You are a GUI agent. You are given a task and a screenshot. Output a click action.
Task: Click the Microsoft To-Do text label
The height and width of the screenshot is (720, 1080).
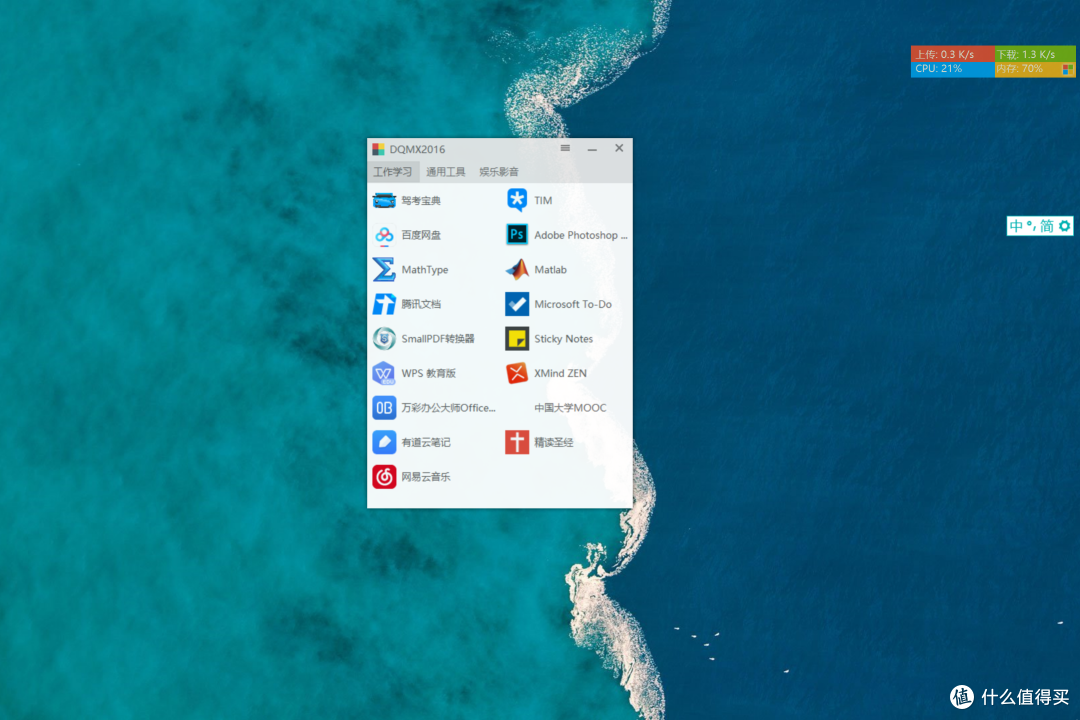click(x=573, y=304)
